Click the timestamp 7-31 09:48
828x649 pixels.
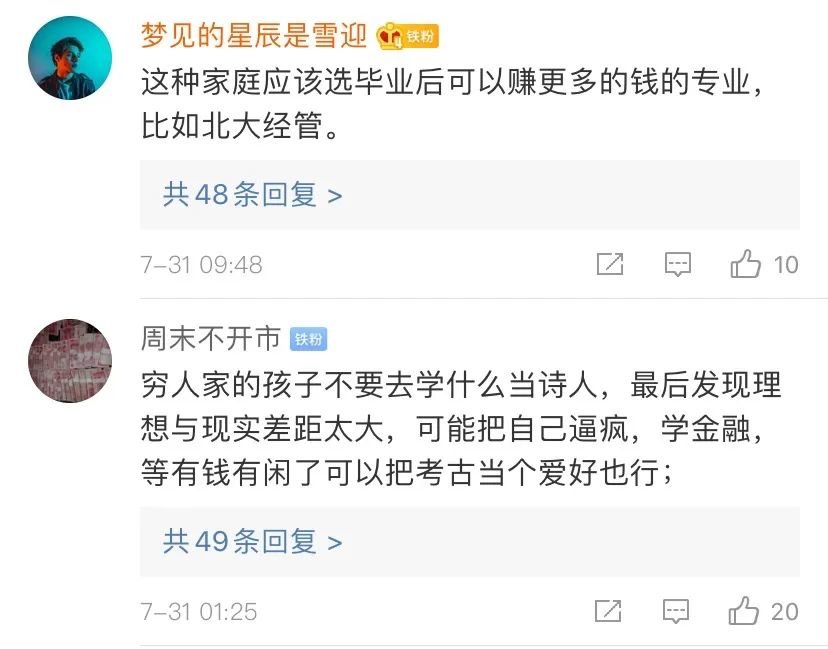pyautogui.click(x=201, y=265)
